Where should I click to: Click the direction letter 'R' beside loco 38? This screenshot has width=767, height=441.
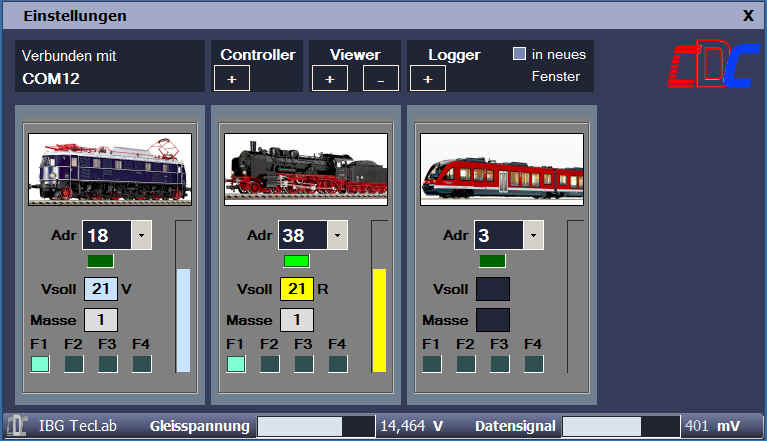(x=323, y=289)
